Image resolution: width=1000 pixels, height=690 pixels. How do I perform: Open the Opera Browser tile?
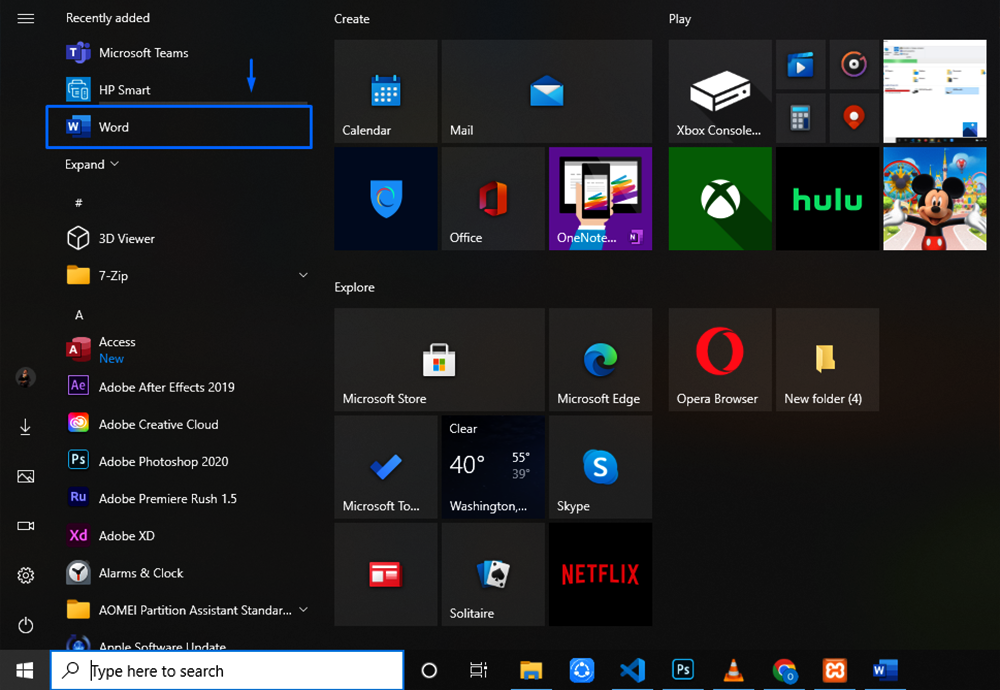point(719,359)
